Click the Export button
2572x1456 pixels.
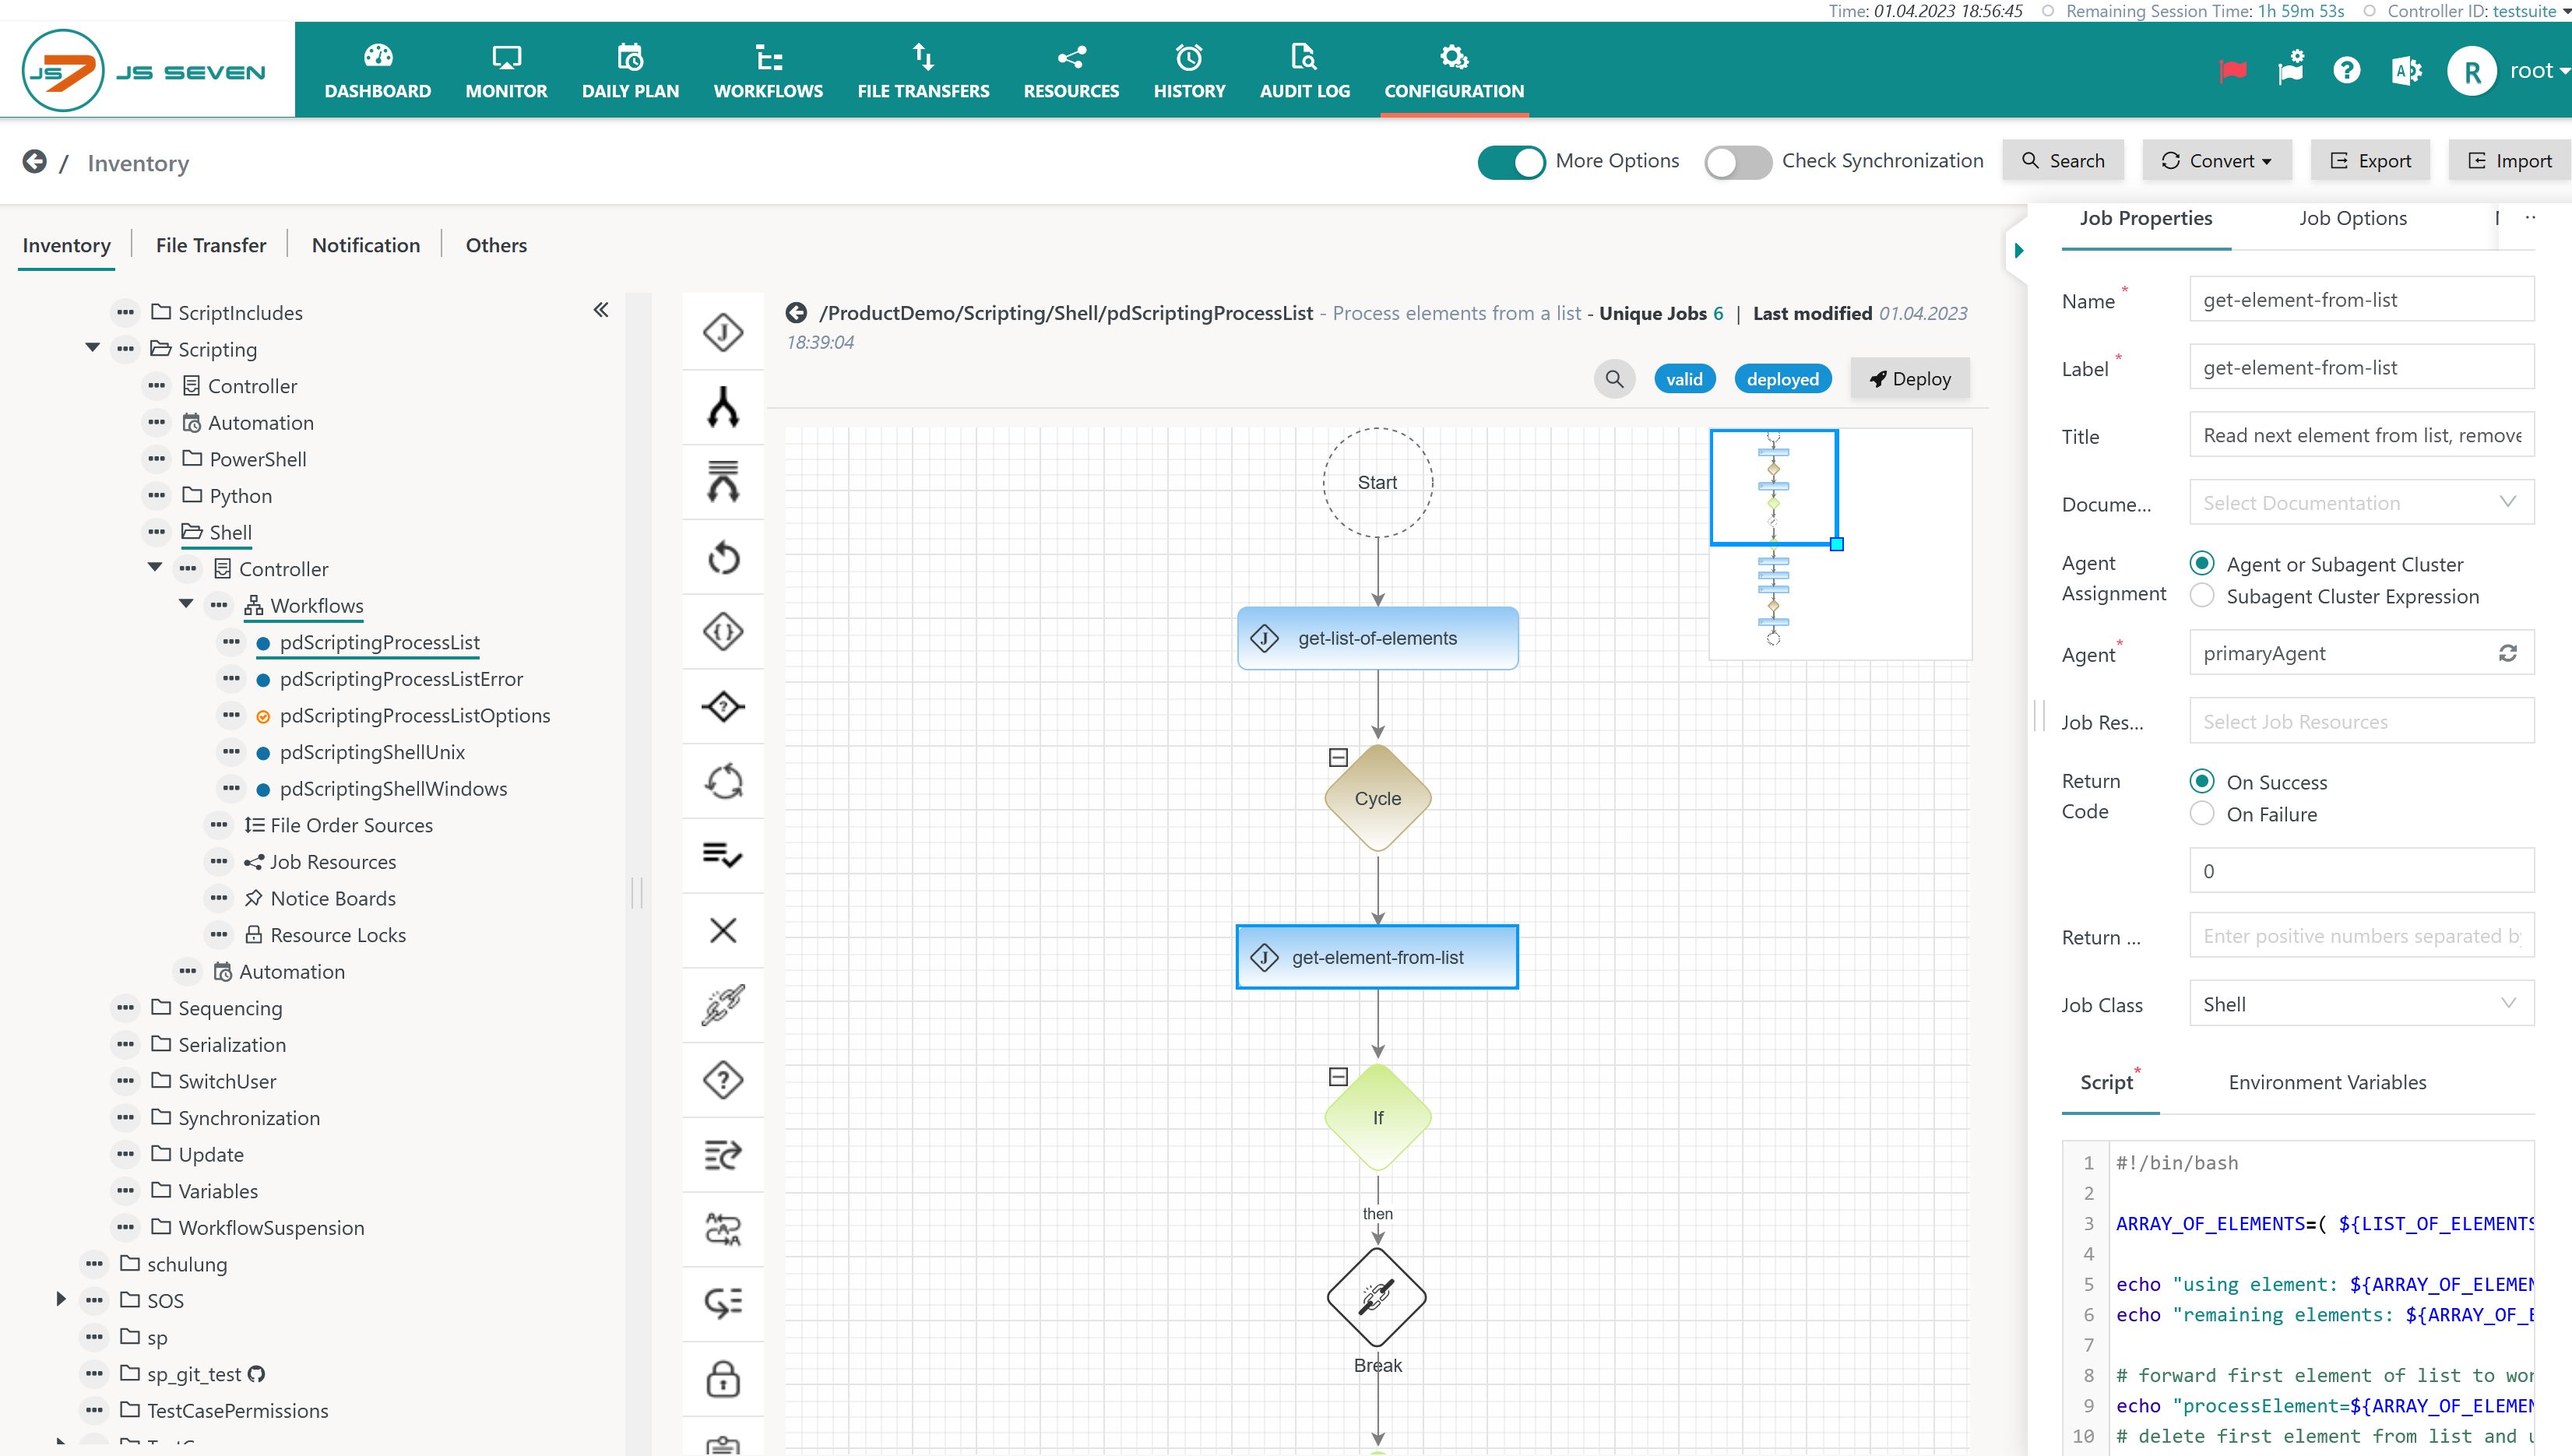point(2370,161)
